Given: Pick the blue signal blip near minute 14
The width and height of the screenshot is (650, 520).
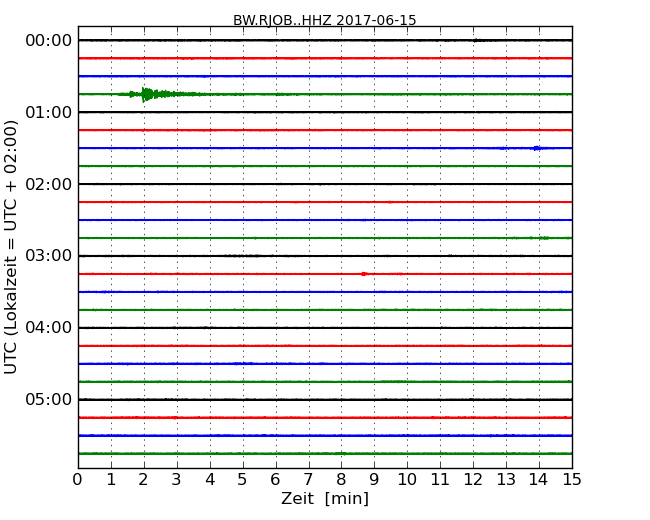Looking at the screenshot, I should click(x=537, y=148).
